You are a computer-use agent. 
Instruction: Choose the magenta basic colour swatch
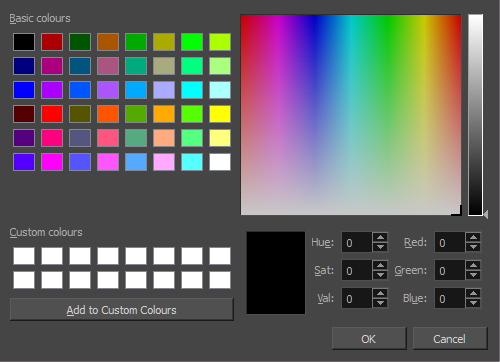[x=52, y=162]
